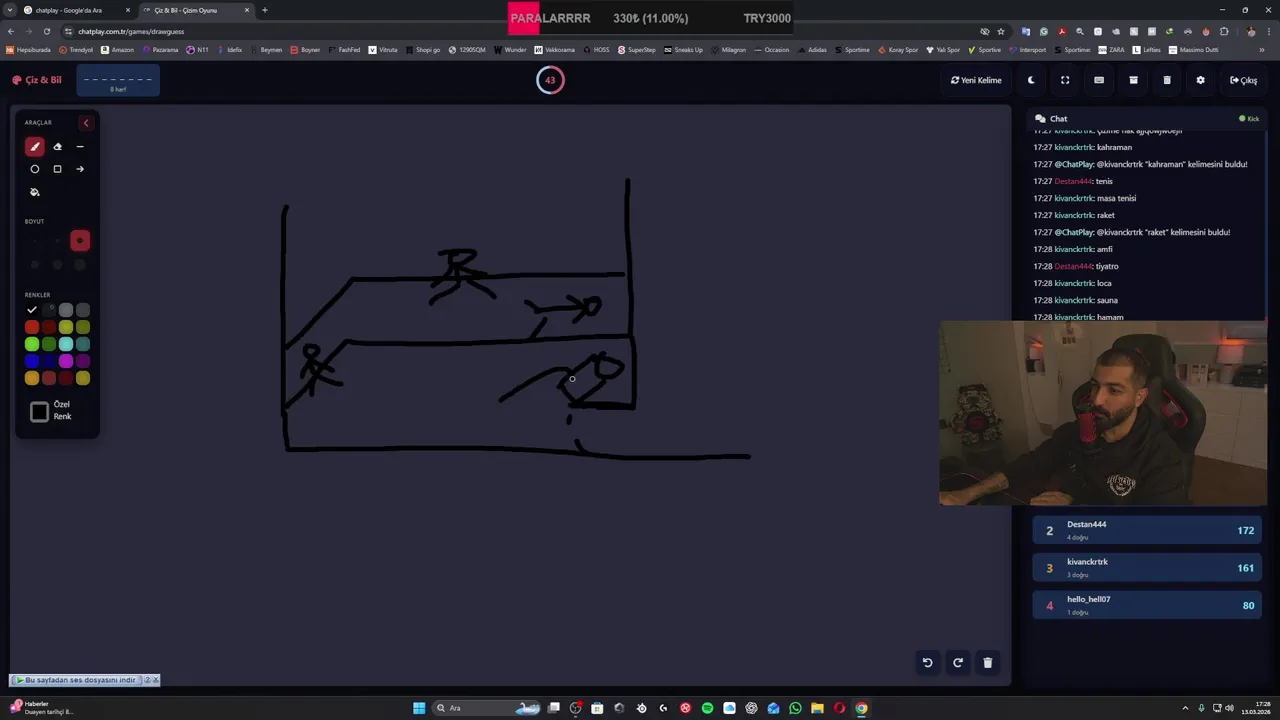The height and width of the screenshot is (720, 1280).
Task: Toggle dark mode moon icon
Action: [x=1031, y=80]
